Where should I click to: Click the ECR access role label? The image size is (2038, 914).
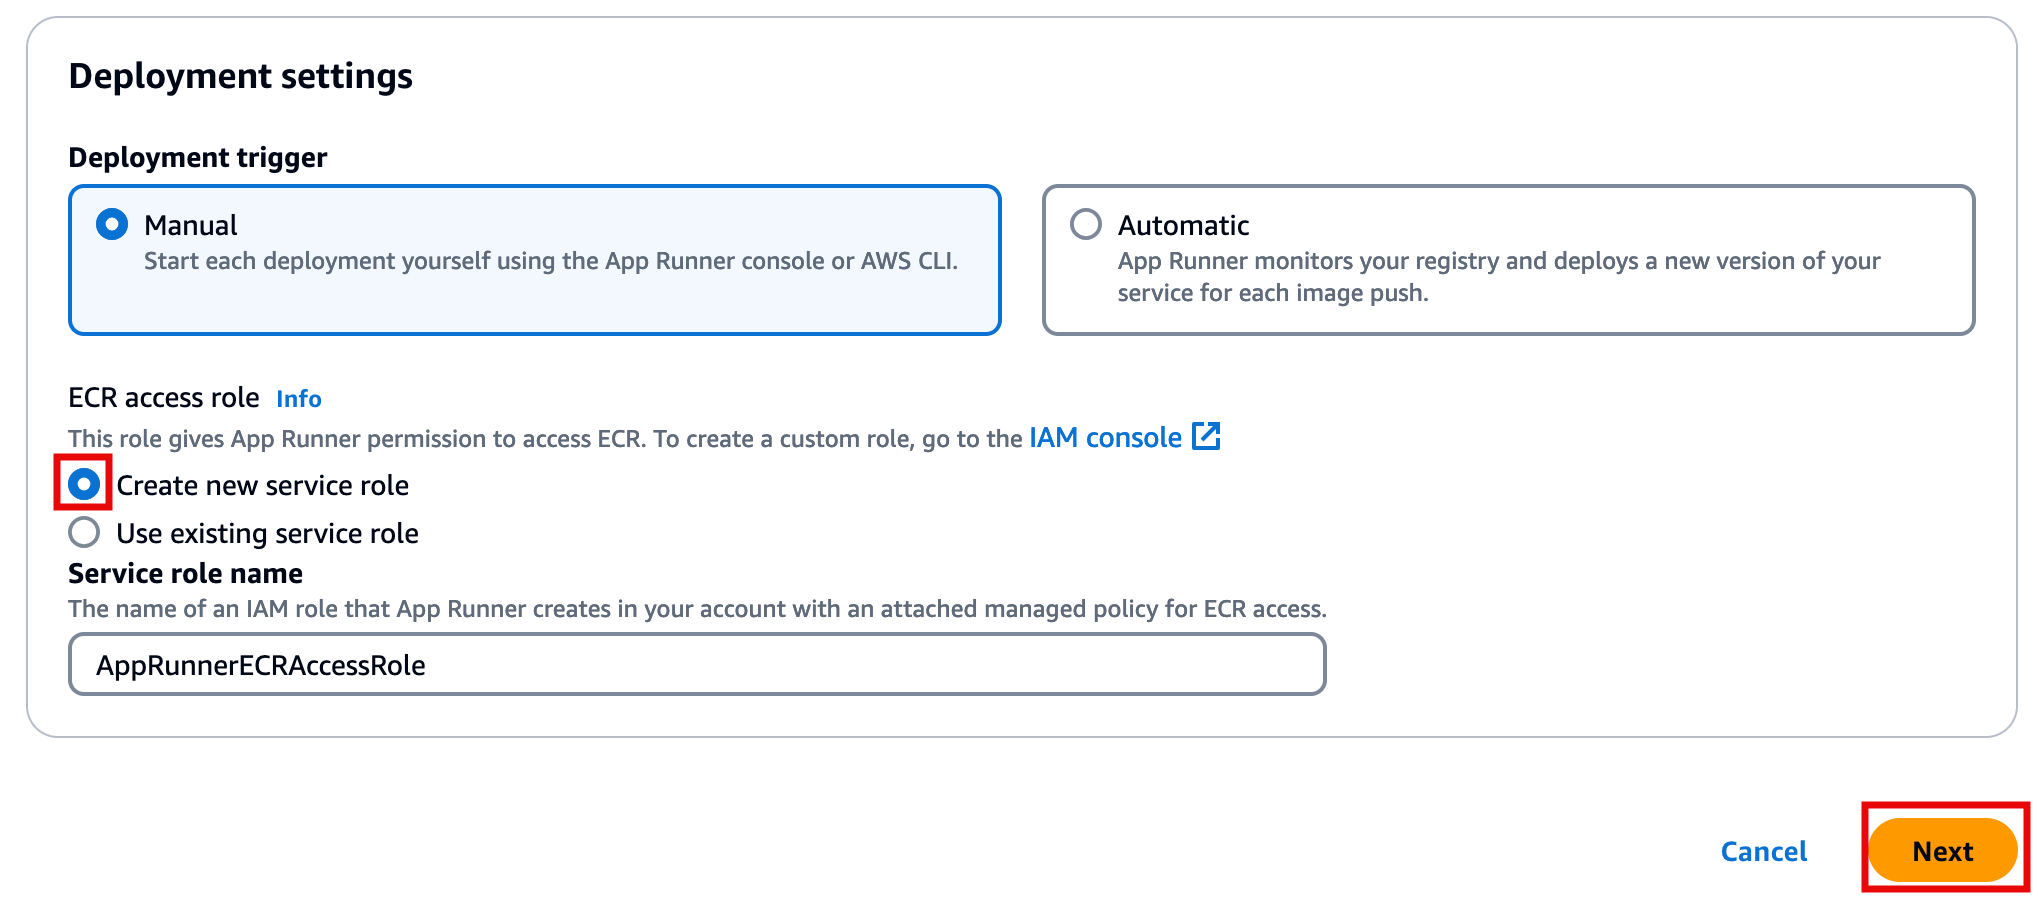164,398
